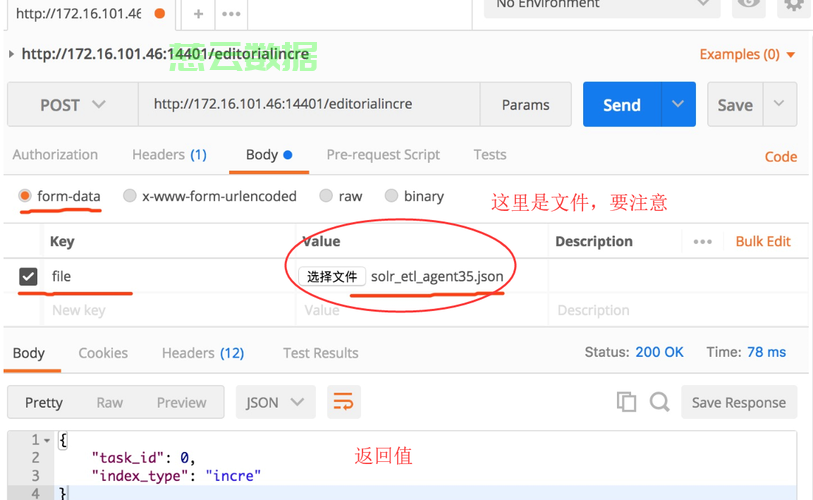Choose the binary body type radio
Screen dimensions: 813x500
(x=391, y=196)
